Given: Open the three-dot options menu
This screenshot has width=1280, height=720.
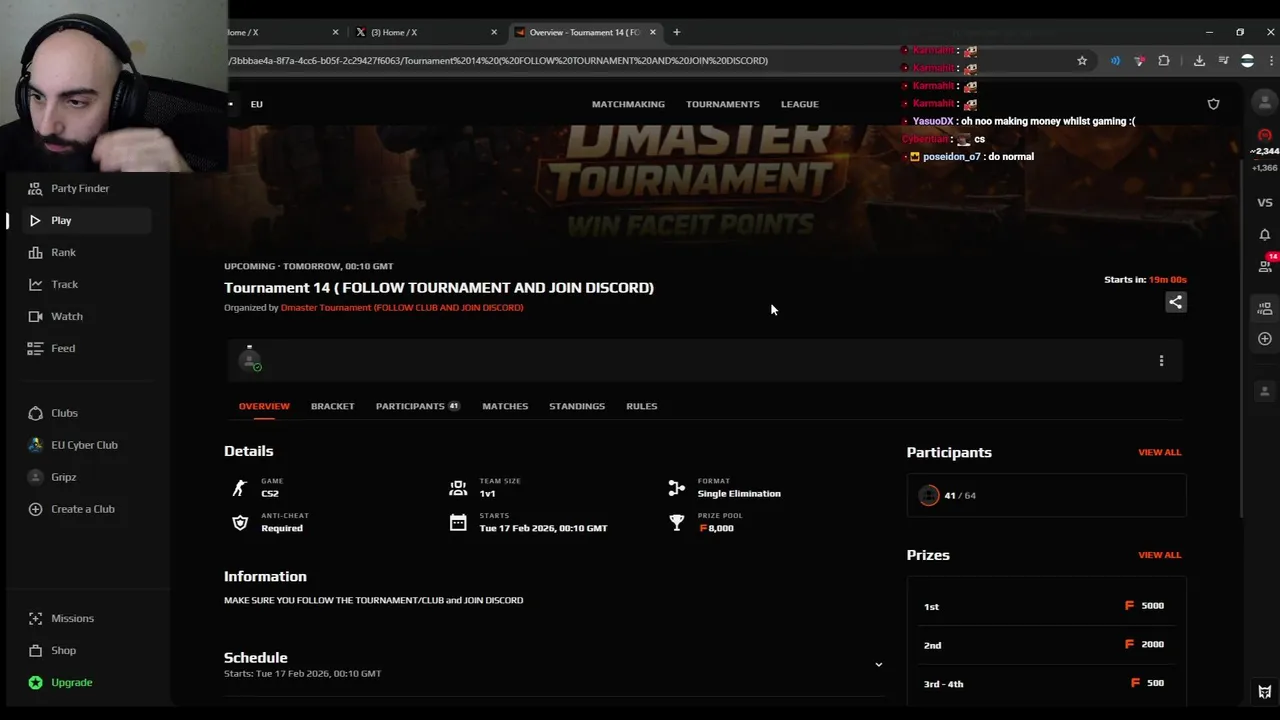Looking at the screenshot, I should coord(1161,361).
